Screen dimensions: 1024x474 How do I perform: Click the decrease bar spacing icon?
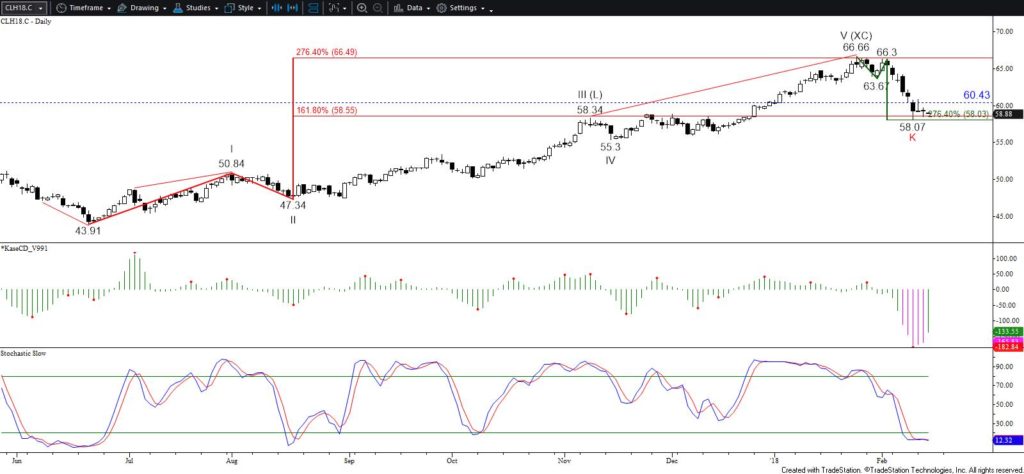pyautogui.click(x=276, y=8)
